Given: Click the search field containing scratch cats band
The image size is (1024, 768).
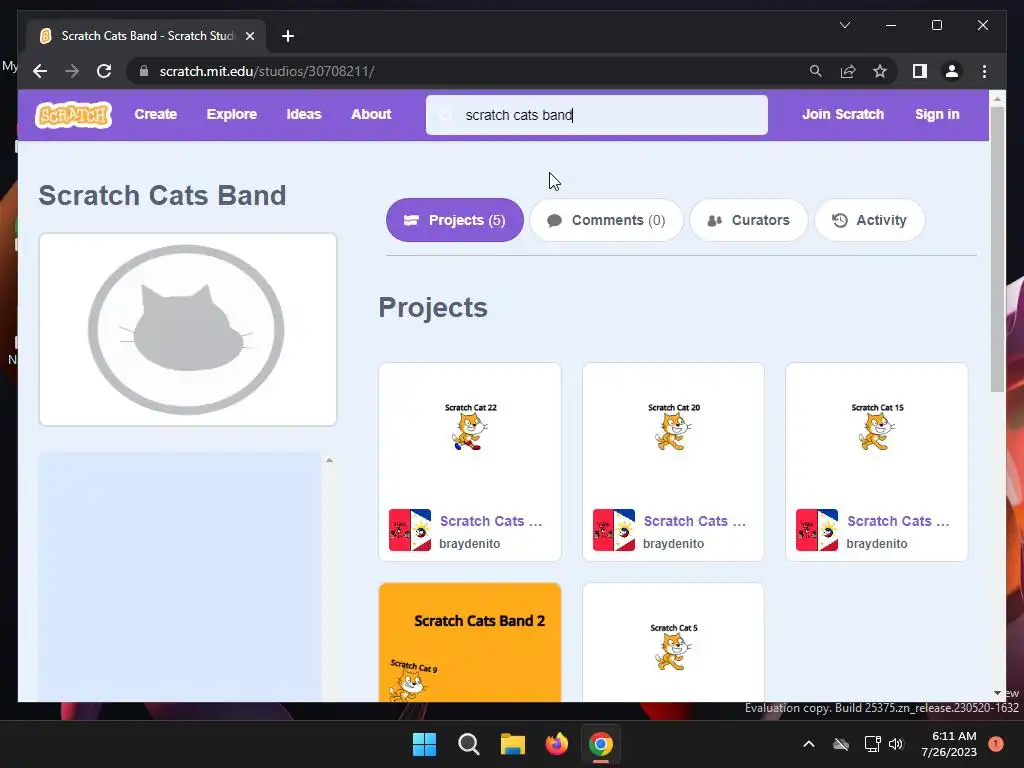Looking at the screenshot, I should click(x=596, y=115).
